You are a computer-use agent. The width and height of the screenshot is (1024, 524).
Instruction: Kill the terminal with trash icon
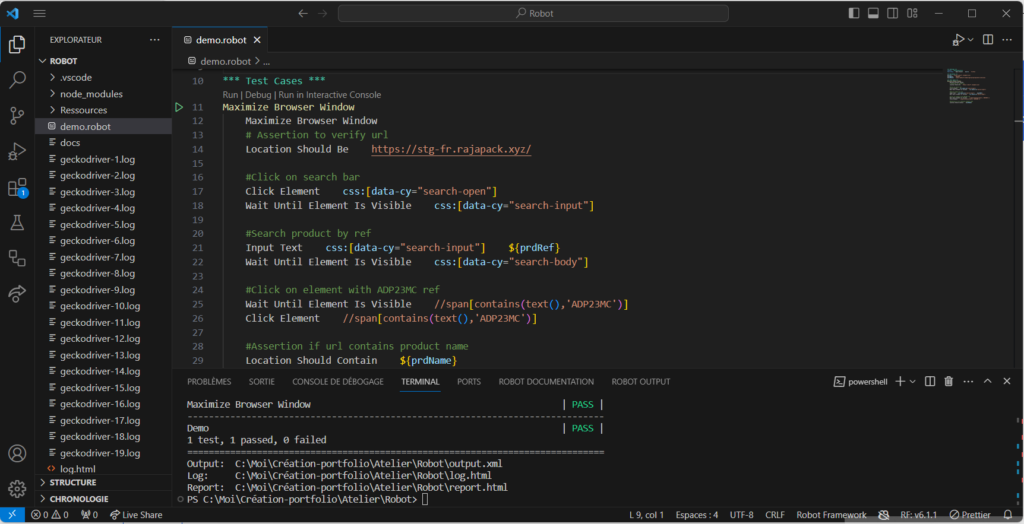pos(949,382)
